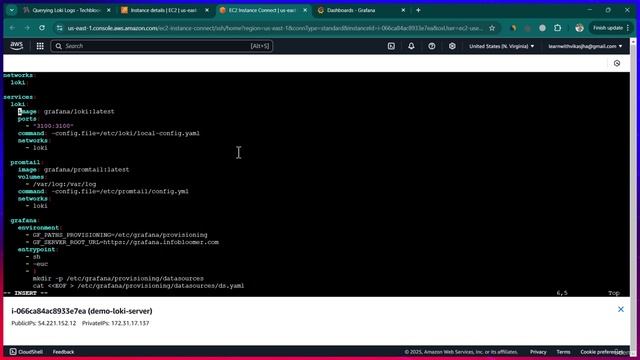The height and width of the screenshot is (360, 640).
Task: Bookmark this page with the star
Action: pyautogui.click(x=492, y=28)
